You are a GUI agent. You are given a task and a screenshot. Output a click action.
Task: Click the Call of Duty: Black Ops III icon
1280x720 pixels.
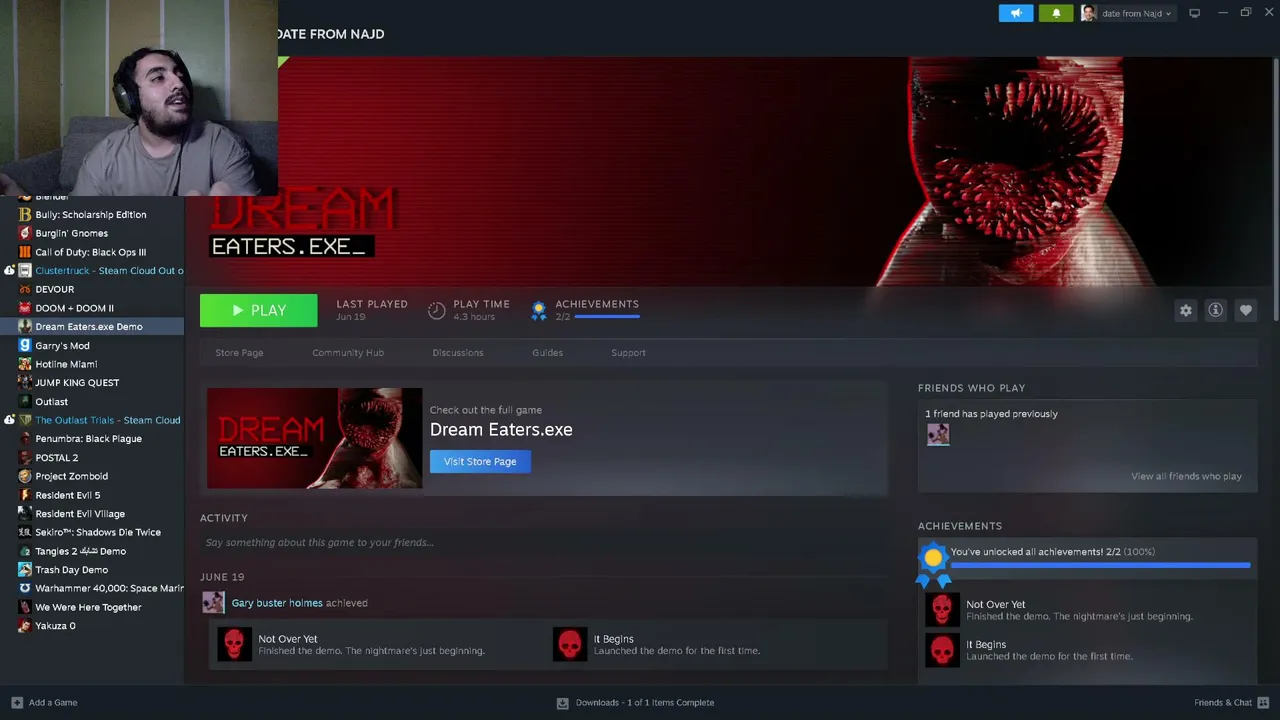point(25,252)
